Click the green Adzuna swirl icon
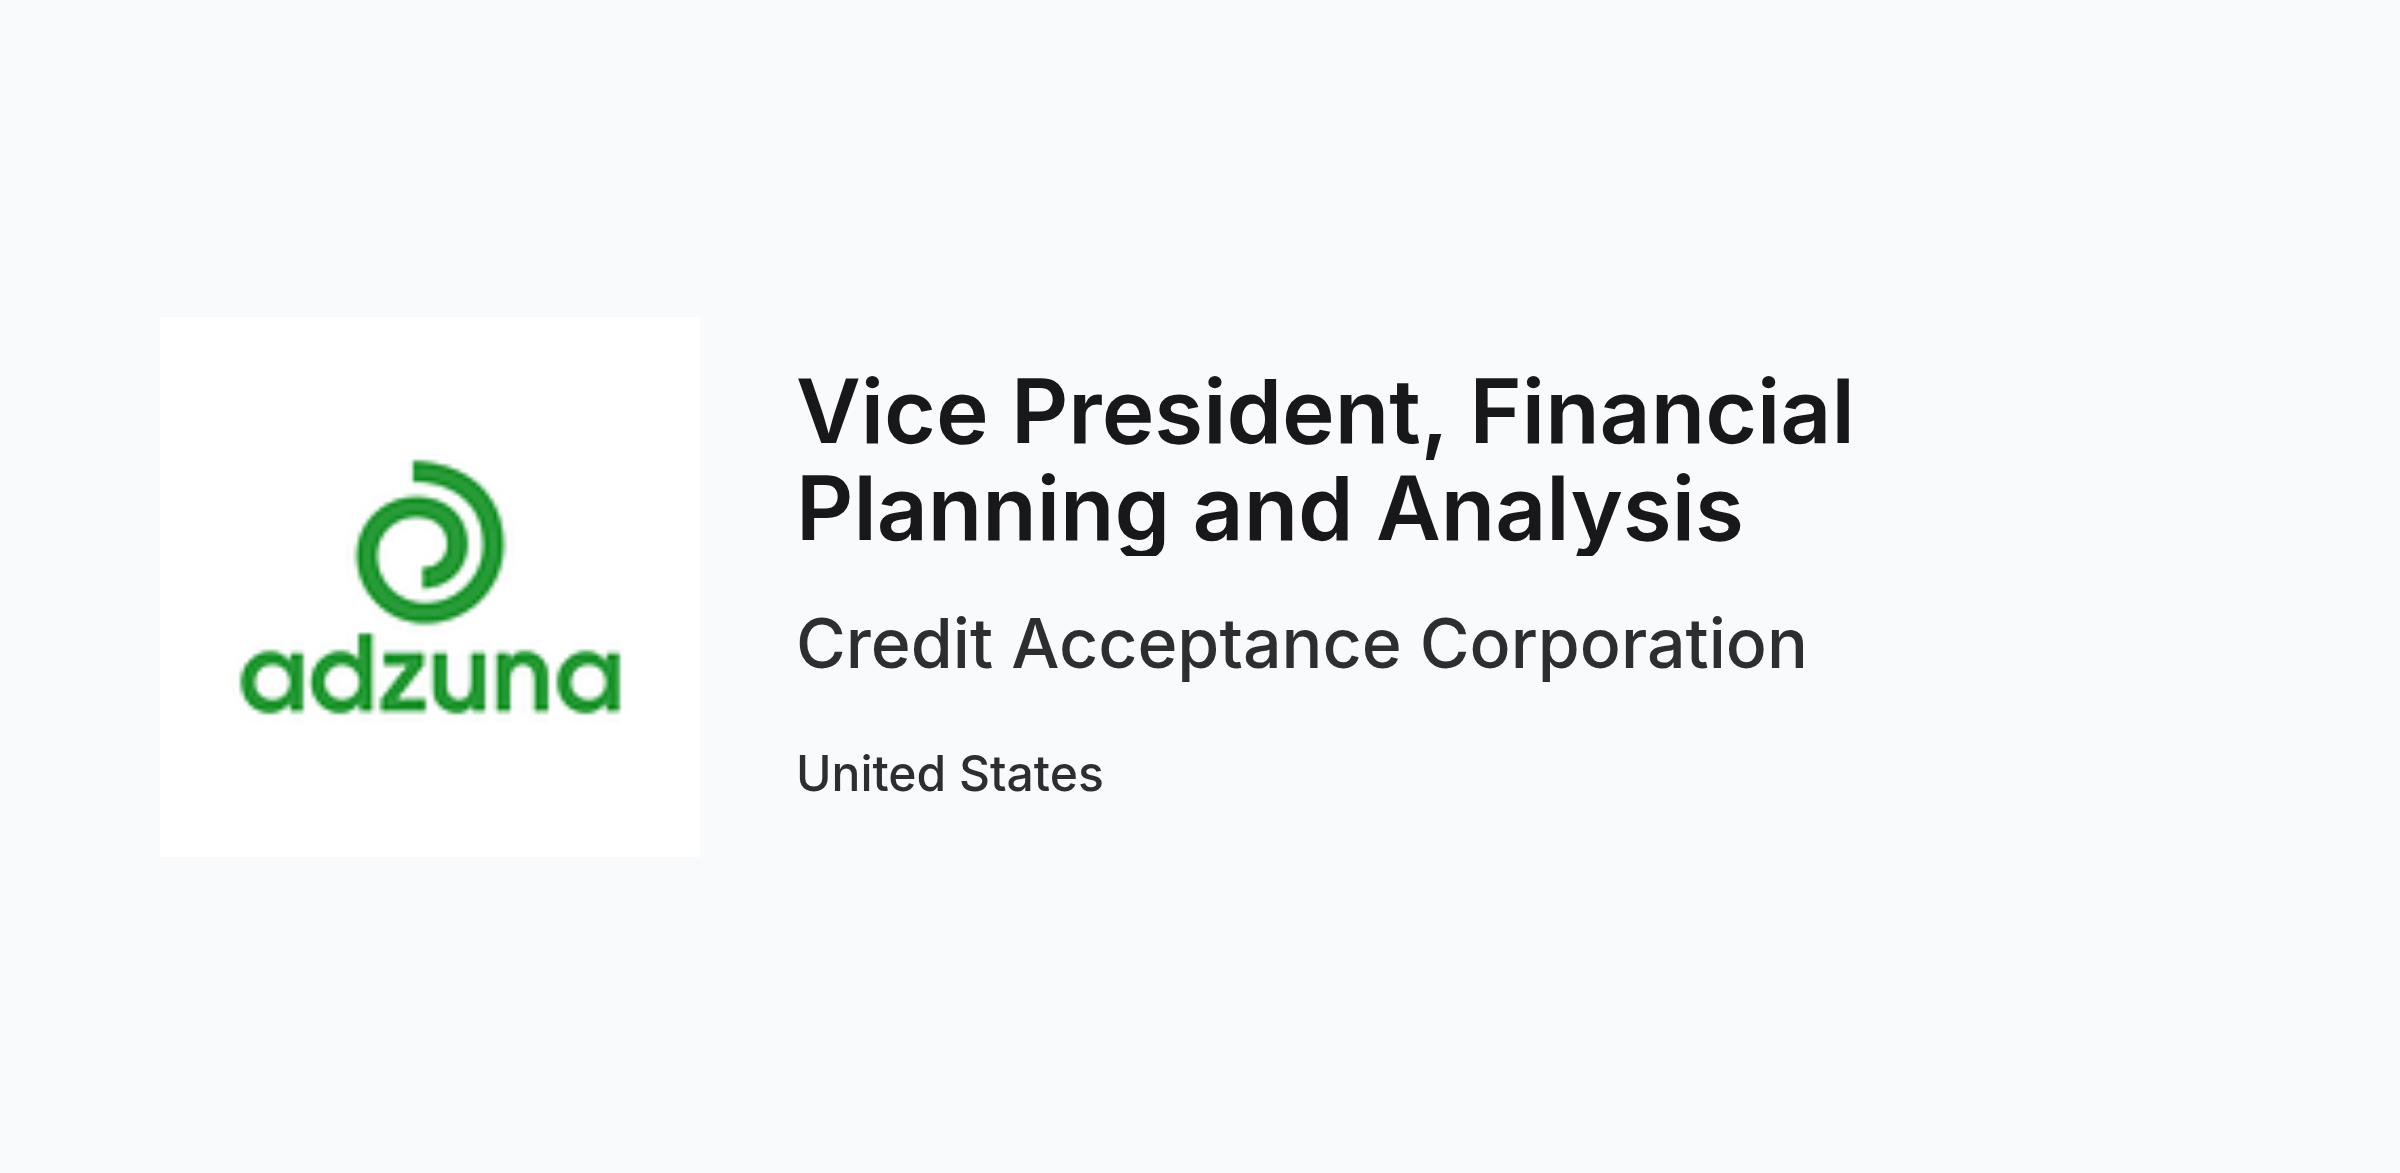Image resolution: width=2400 pixels, height=1173 pixels. (x=430, y=541)
